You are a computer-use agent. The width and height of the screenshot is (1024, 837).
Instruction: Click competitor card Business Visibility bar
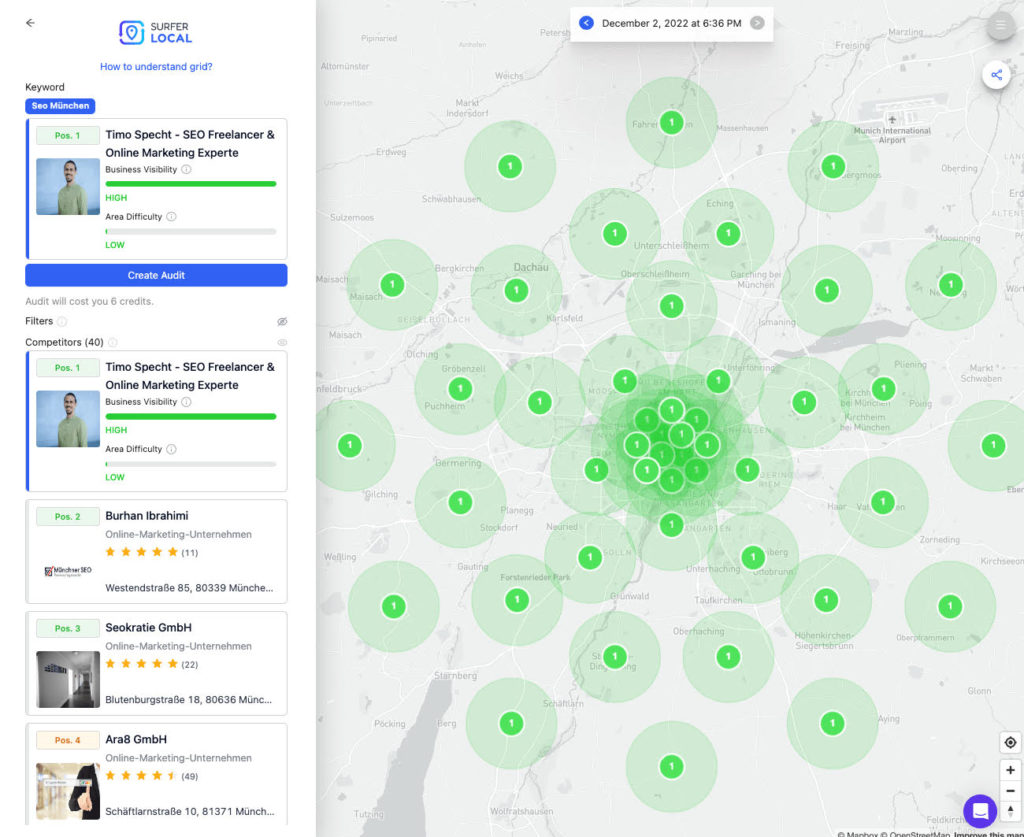[x=191, y=417]
